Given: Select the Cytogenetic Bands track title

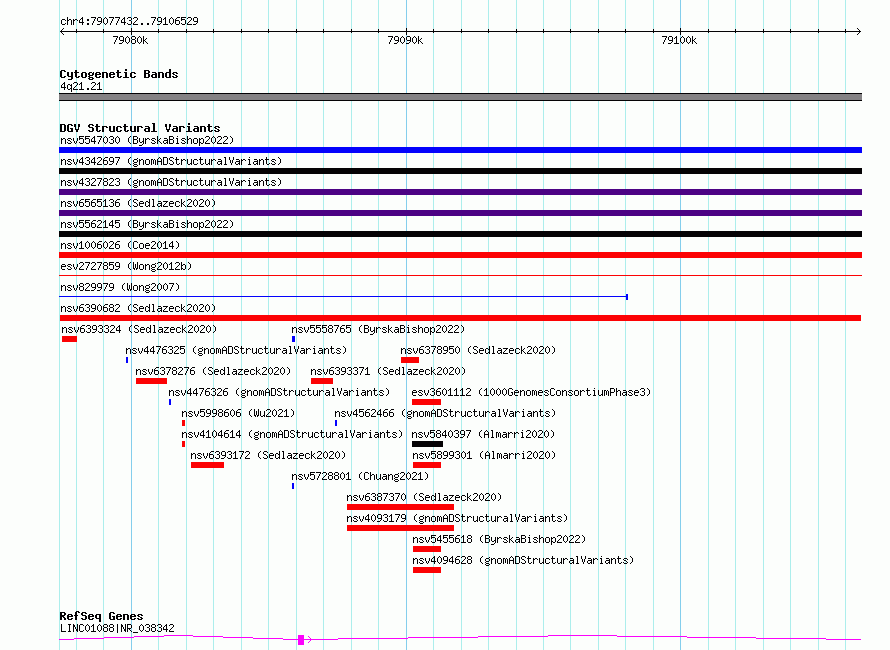Looking at the screenshot, I should pos(119,74).
